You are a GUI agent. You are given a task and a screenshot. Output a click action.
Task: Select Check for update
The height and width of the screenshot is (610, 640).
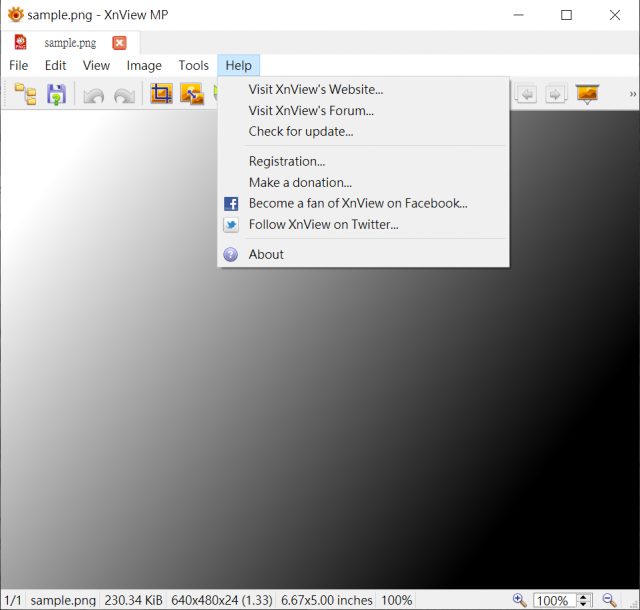pyautogui.click(x=363, y=131)
